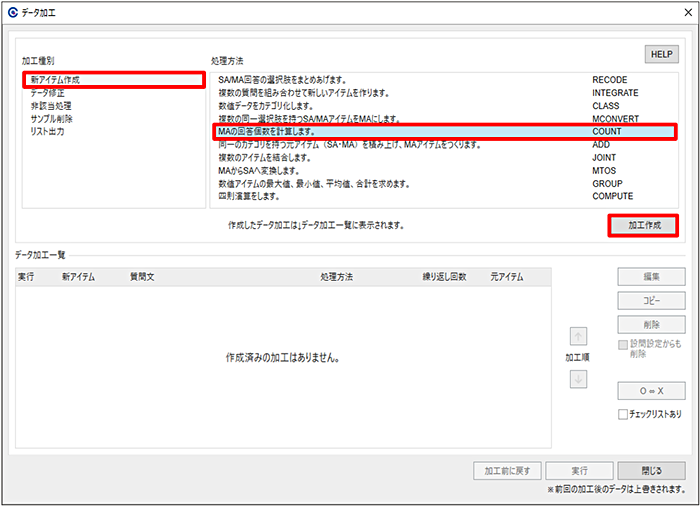Click the 閉じる button
Viewport: 700px width, 506px height.
(651, 471)
